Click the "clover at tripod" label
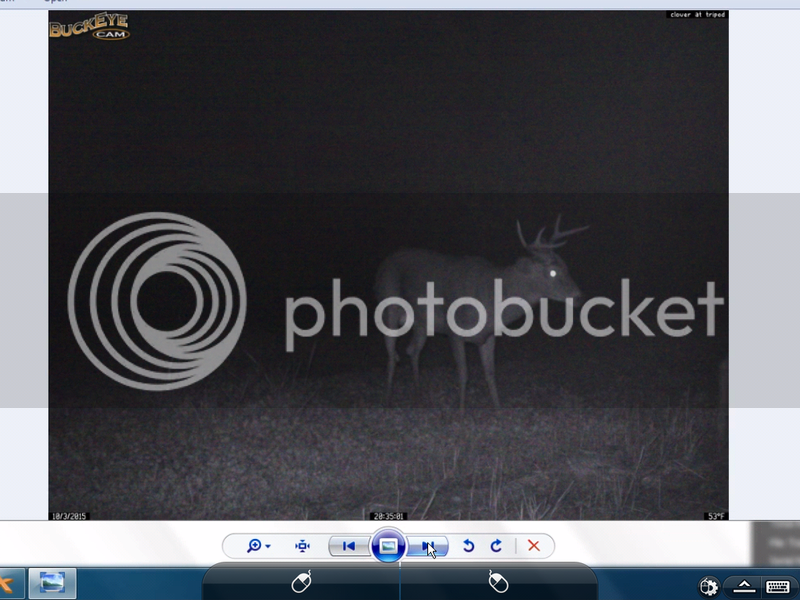800x600 pixels. tap(697, 15)
